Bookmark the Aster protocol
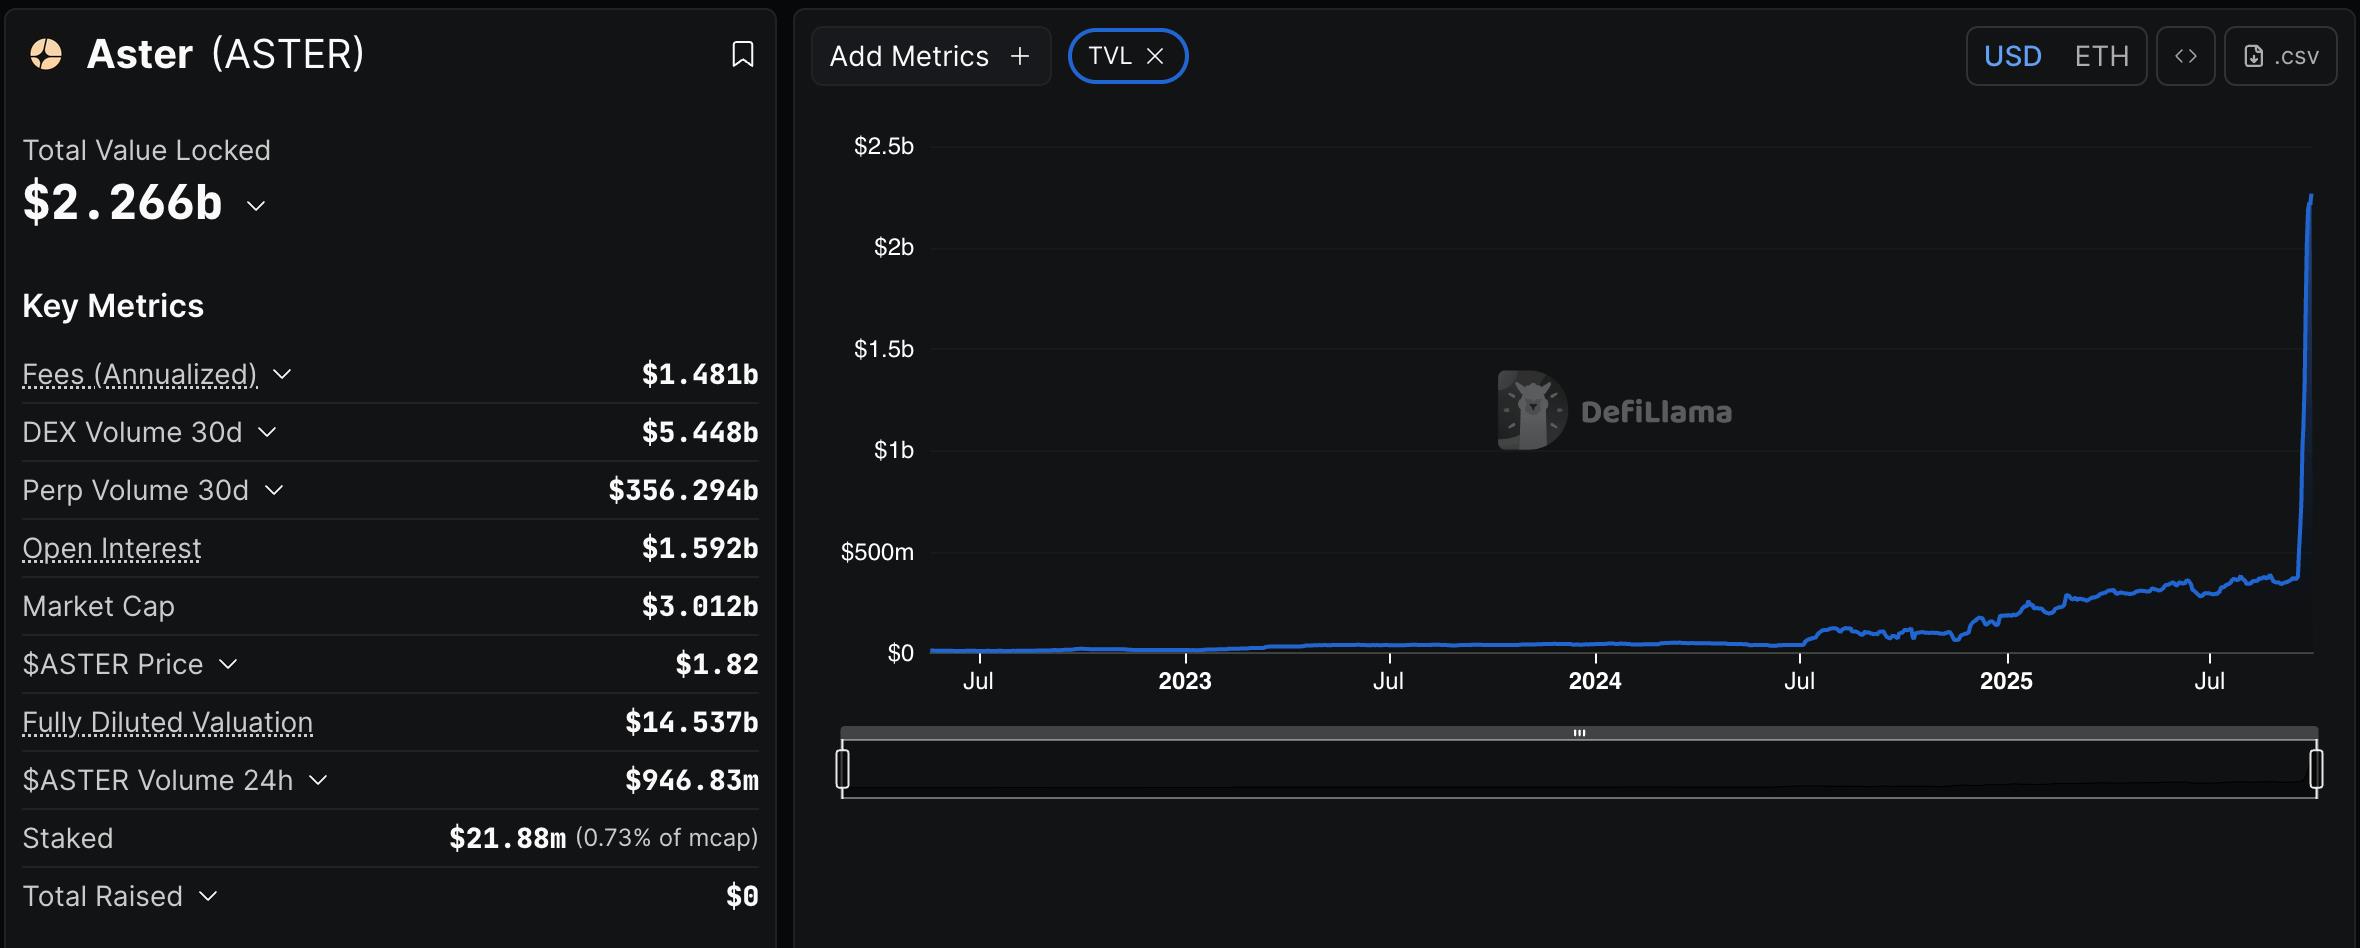 coord(742,54)
